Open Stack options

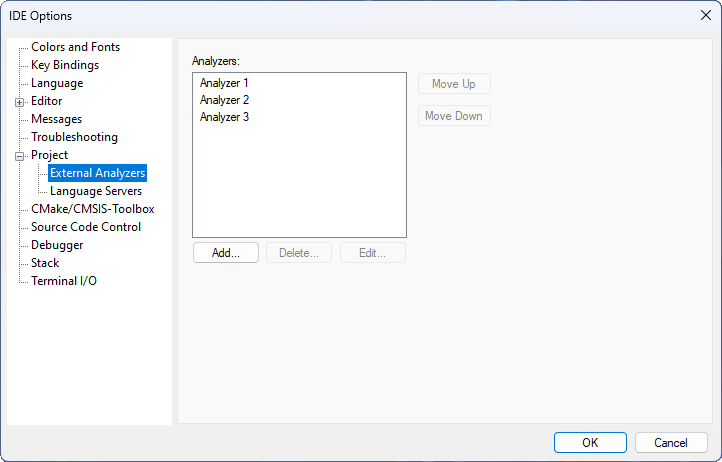click(45, 263)
